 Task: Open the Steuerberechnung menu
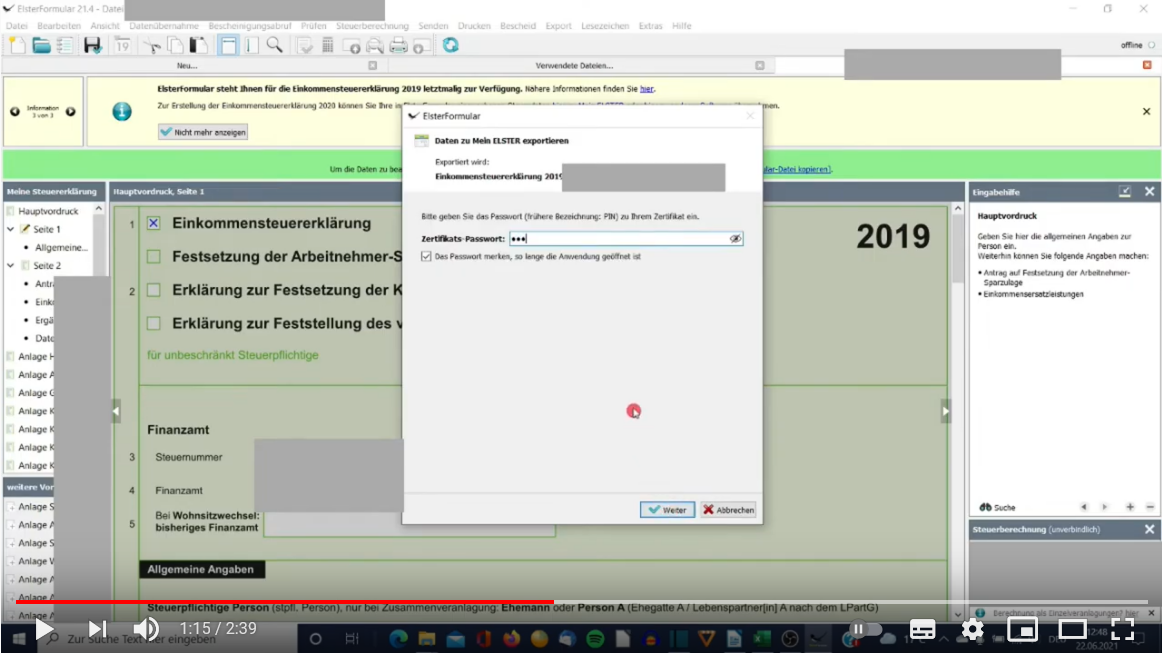click(372, 26)
